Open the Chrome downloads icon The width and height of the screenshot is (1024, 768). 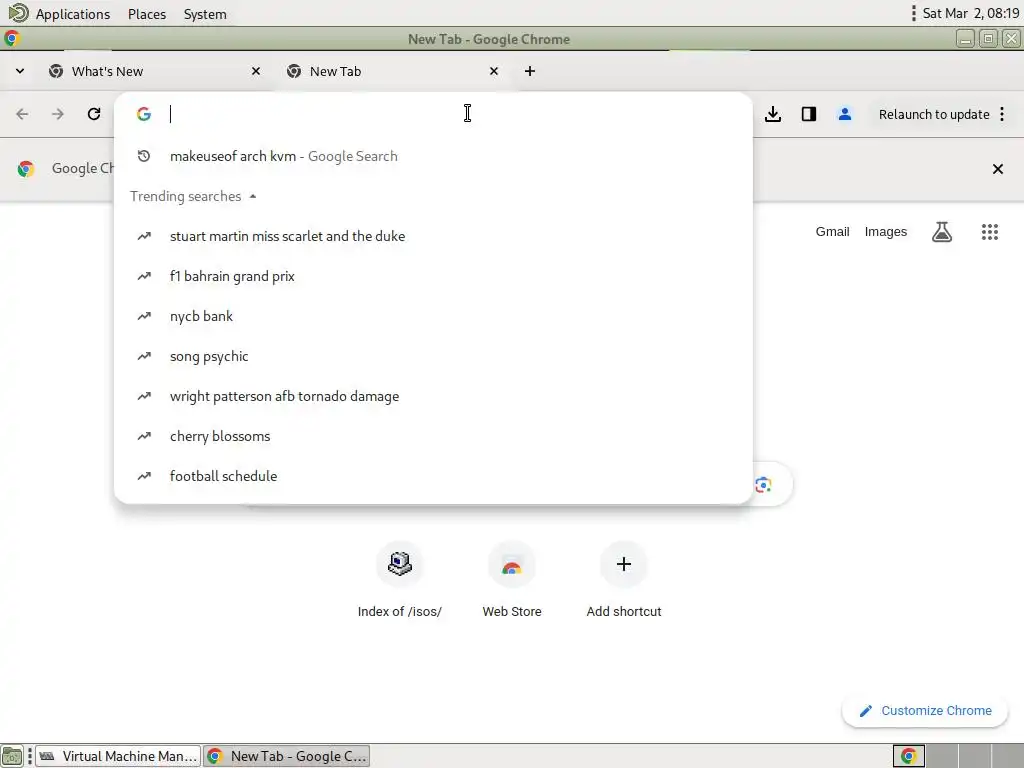click(x=773, y=114)
